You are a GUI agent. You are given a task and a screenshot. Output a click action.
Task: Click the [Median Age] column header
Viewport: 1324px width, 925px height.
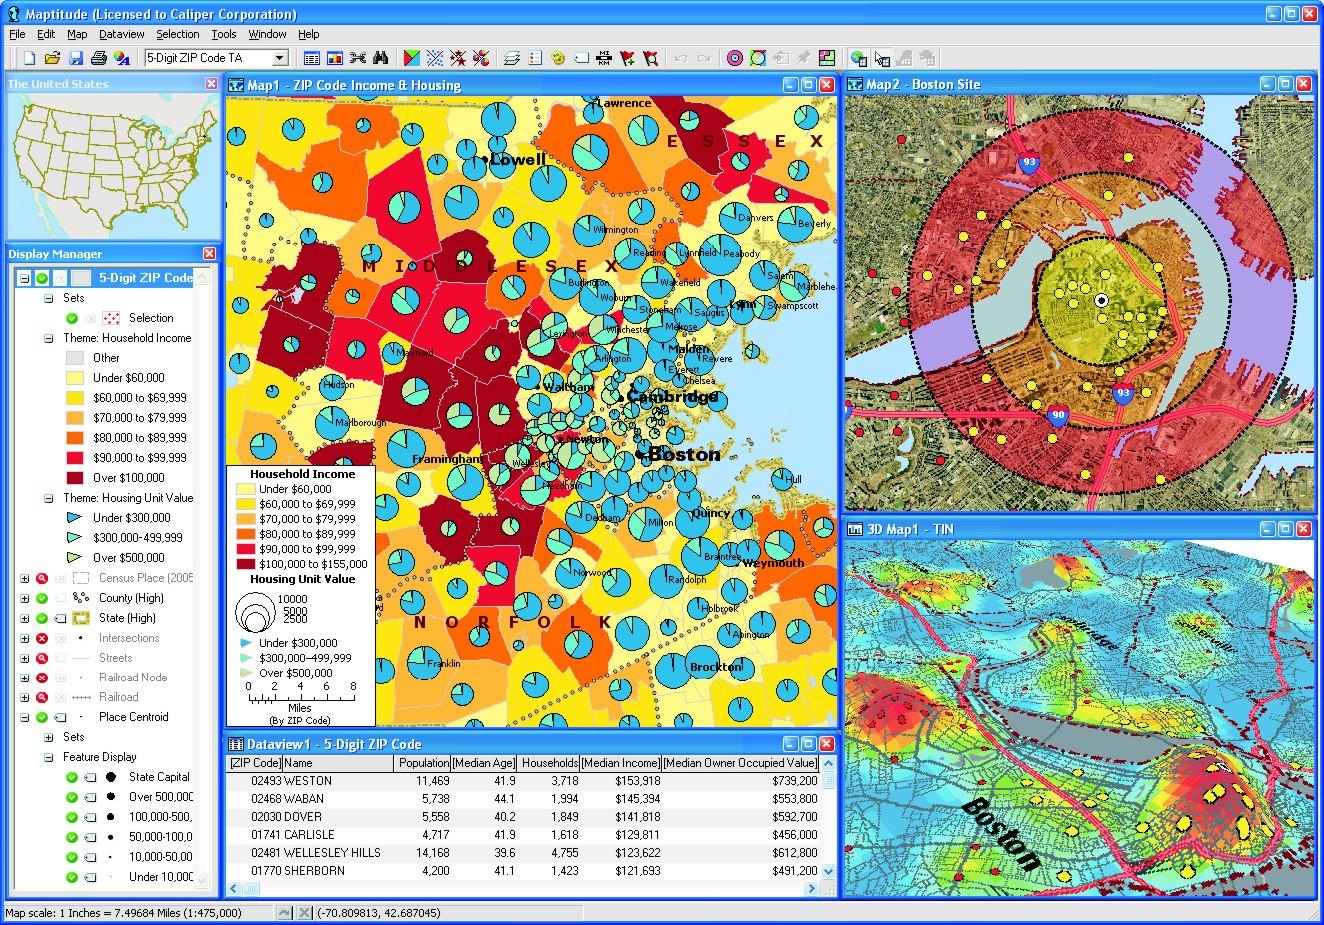pyautogui.click(x=484, y=763)
